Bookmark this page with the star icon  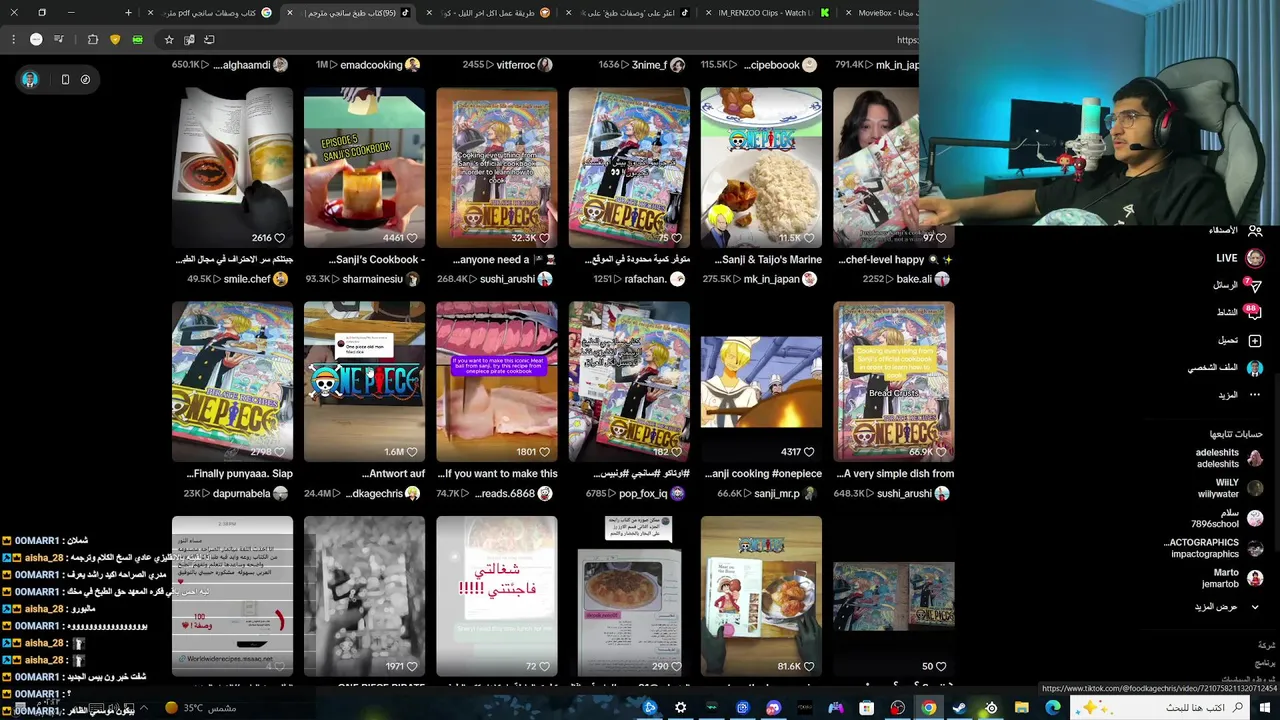click(x=169, y=40)
